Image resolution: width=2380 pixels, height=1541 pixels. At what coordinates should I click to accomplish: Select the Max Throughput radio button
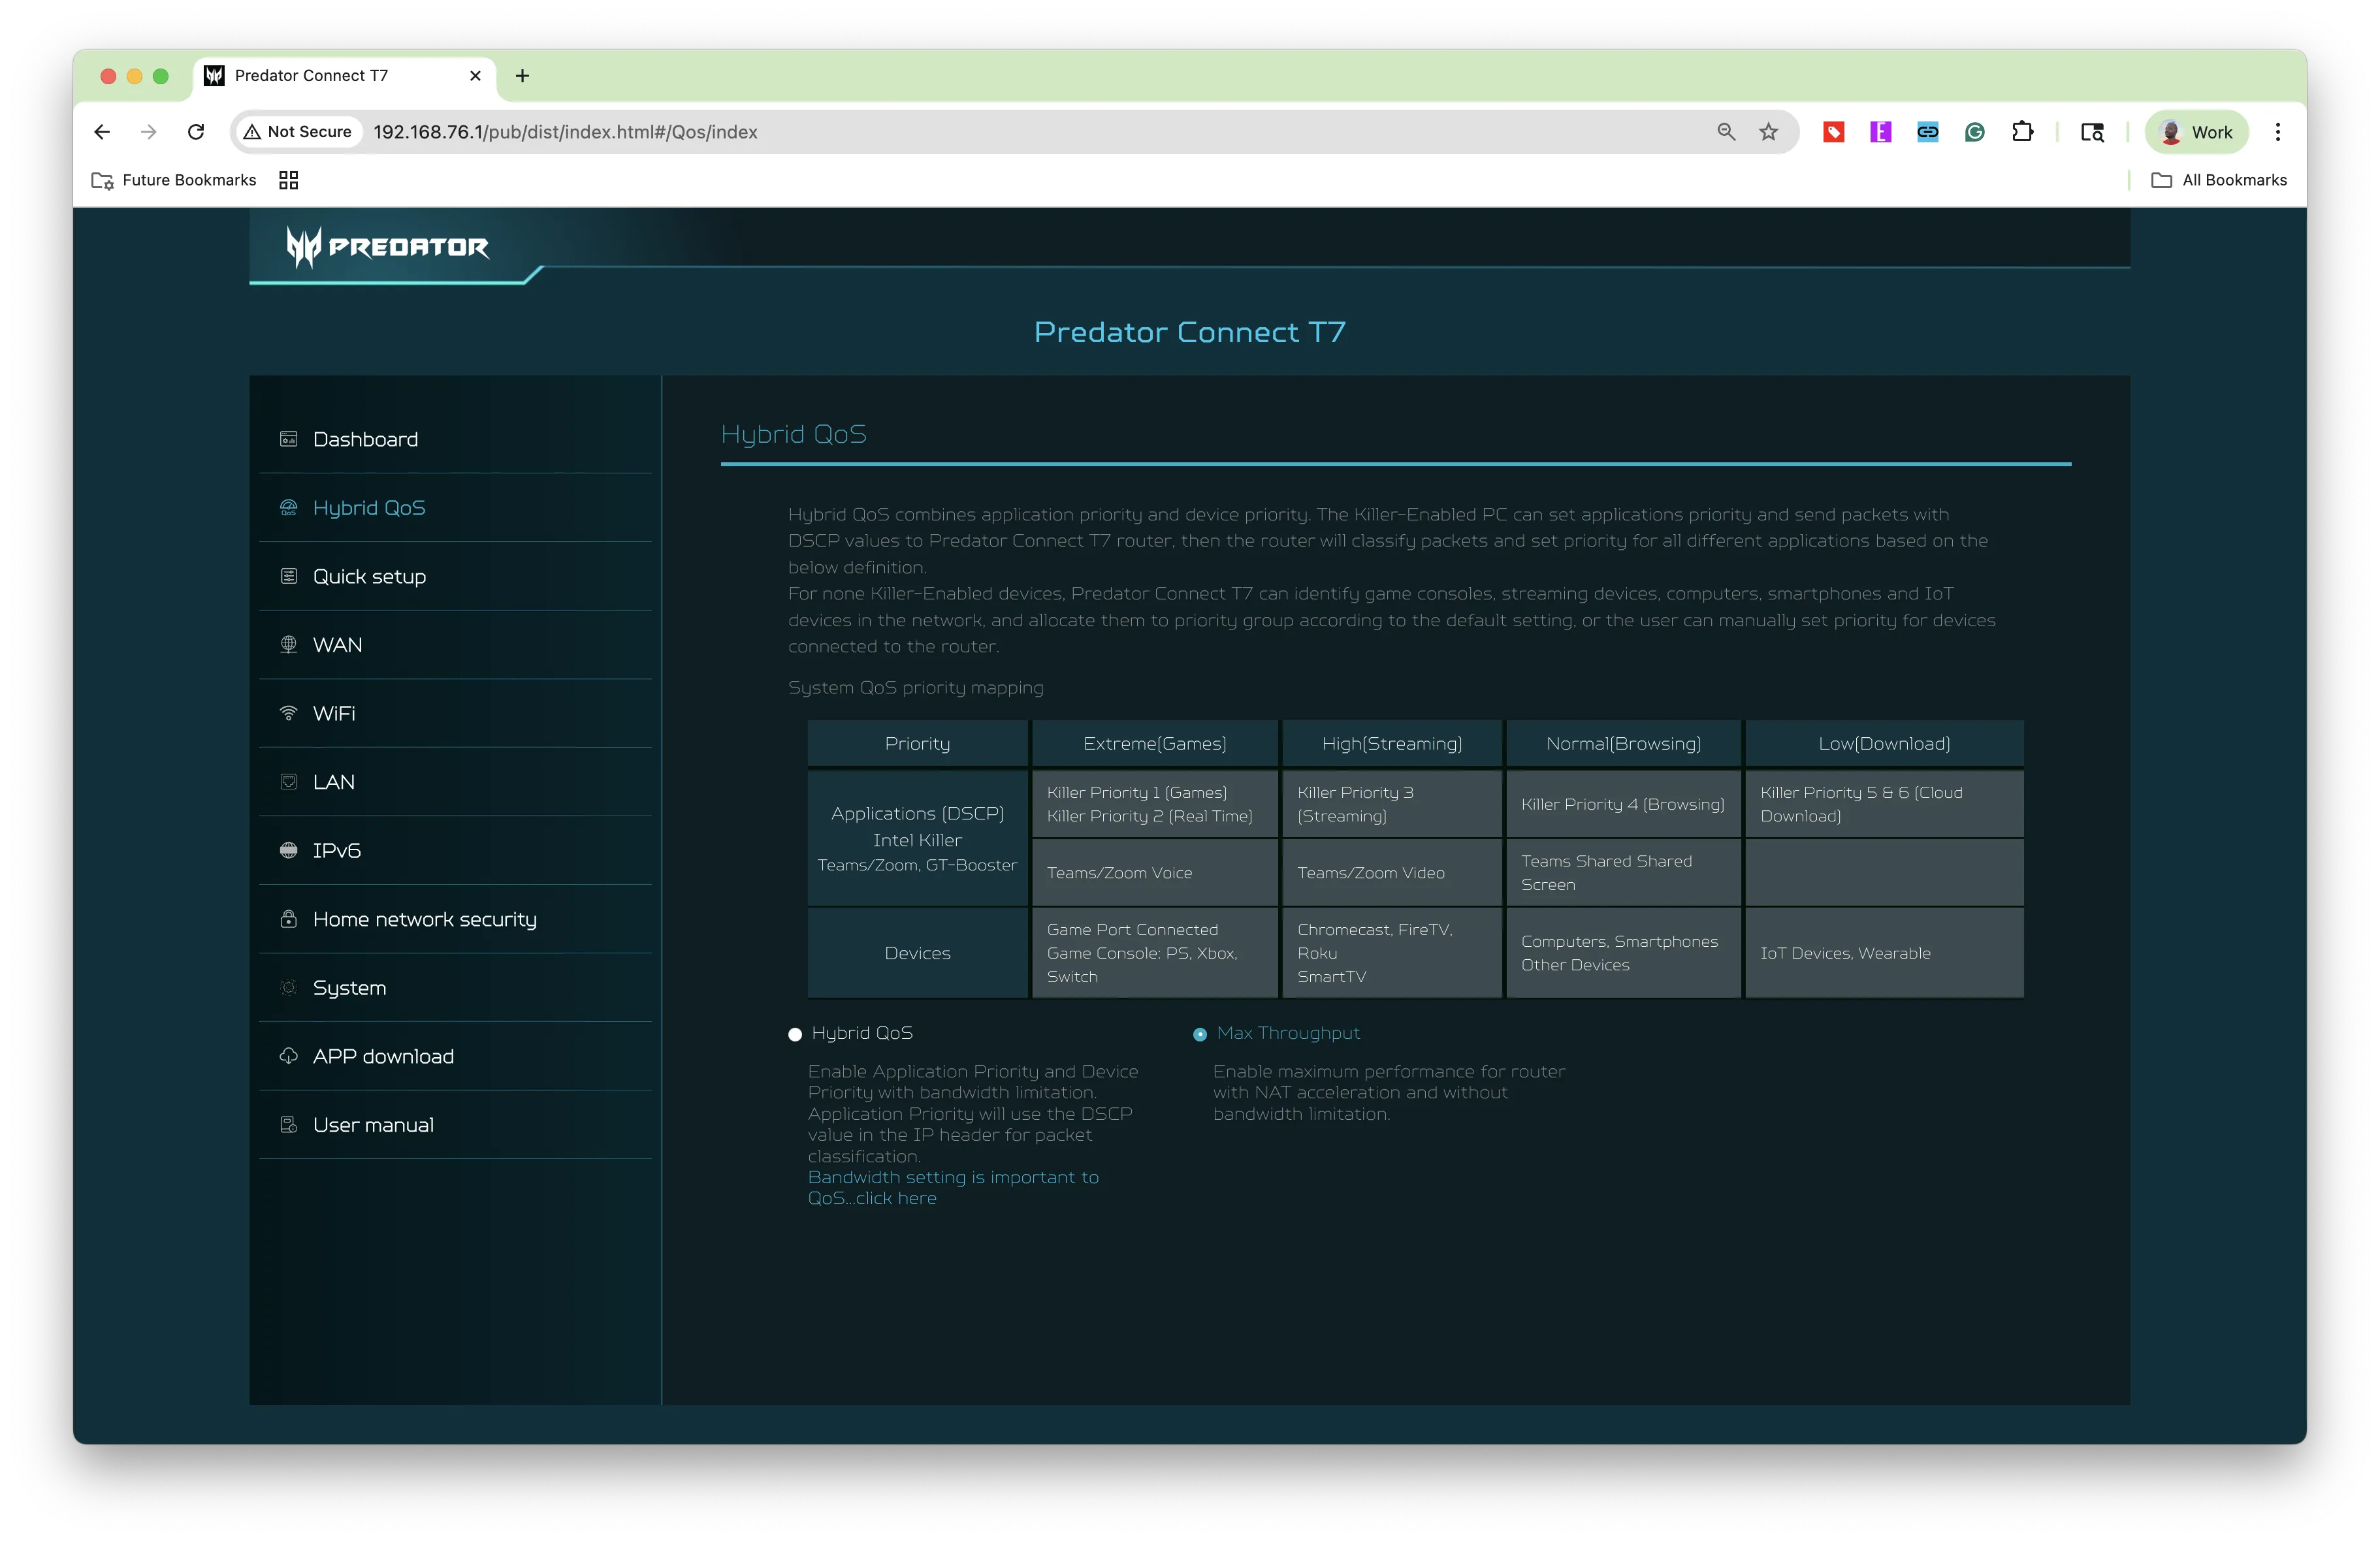pyautogui.click(x=1200, y=1034)
